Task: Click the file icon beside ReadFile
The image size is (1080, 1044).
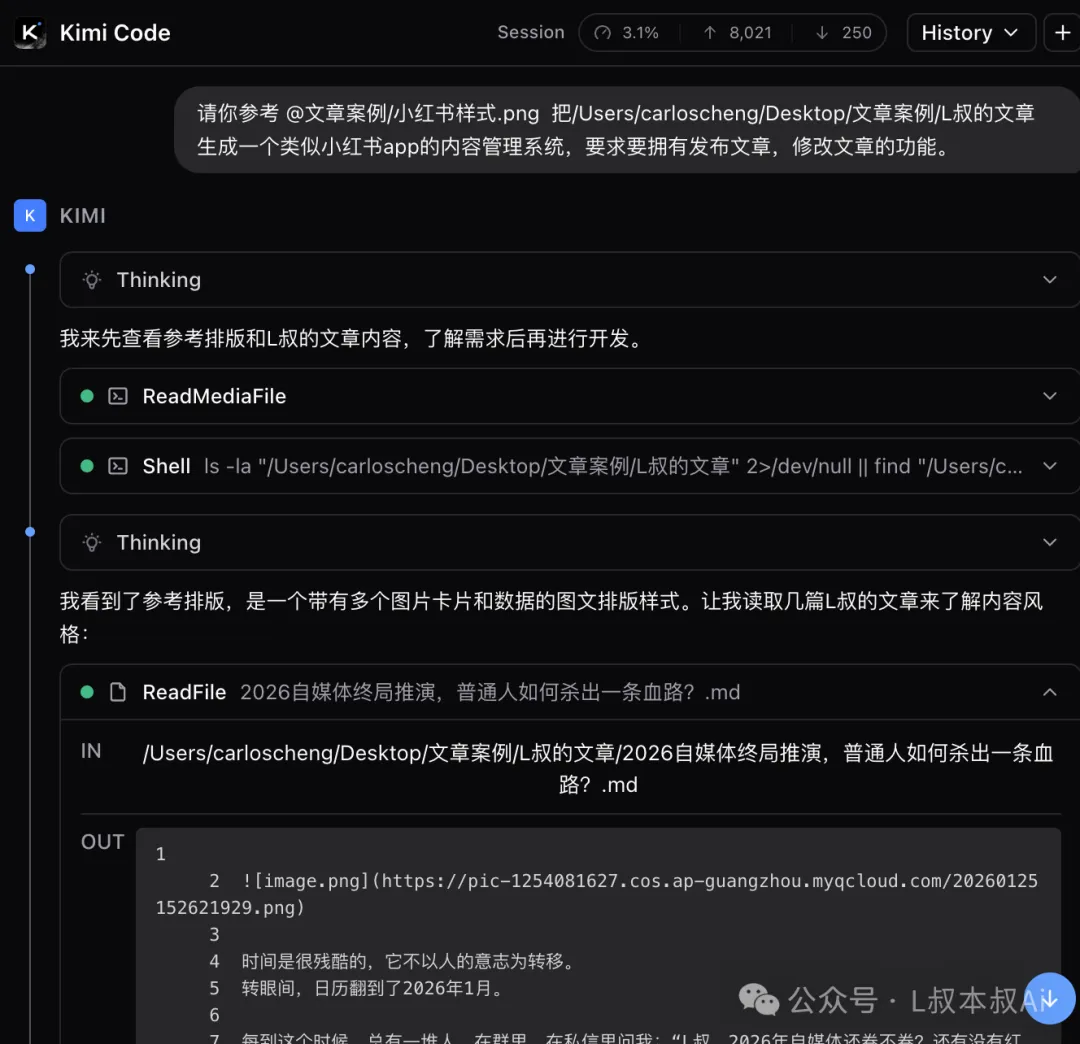Action: (x=118, y=692)
